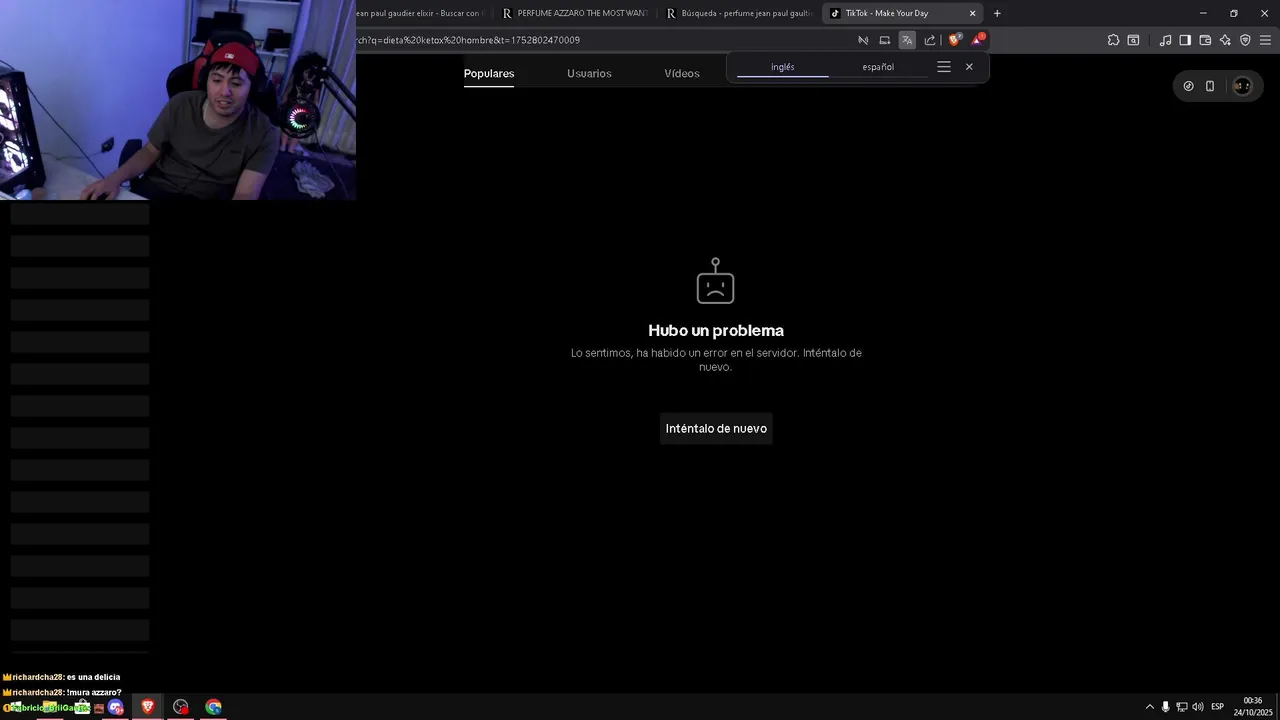Click the Discord taskbar icon
The height and width of the screenshot is (720, 1280).
pyautogui.click(x=116, y=707)
